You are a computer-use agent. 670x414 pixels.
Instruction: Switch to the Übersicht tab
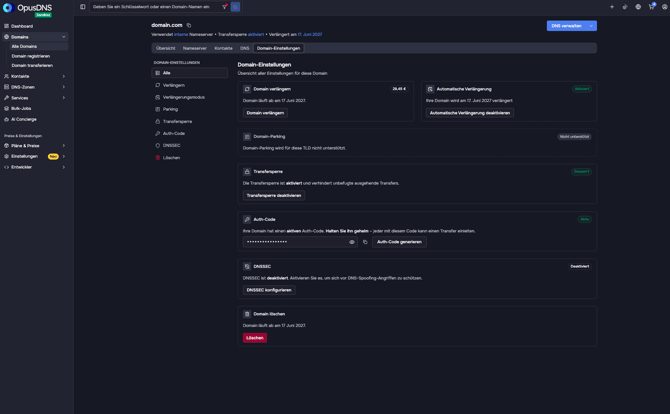pos(165,48)
